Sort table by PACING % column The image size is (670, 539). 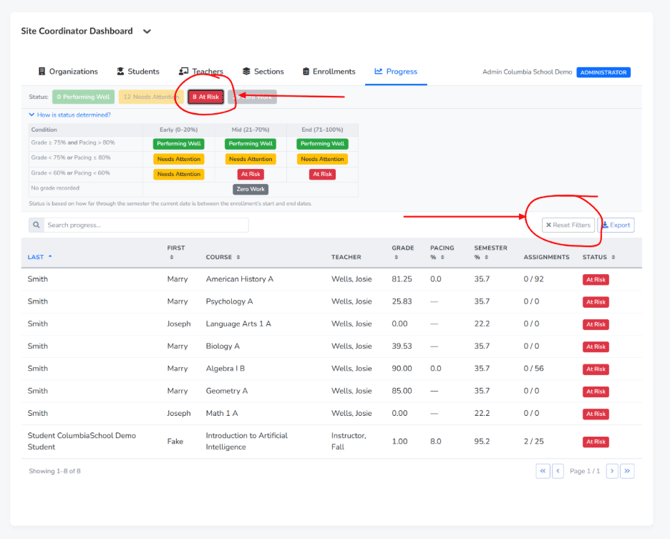[x=442, y=252]
